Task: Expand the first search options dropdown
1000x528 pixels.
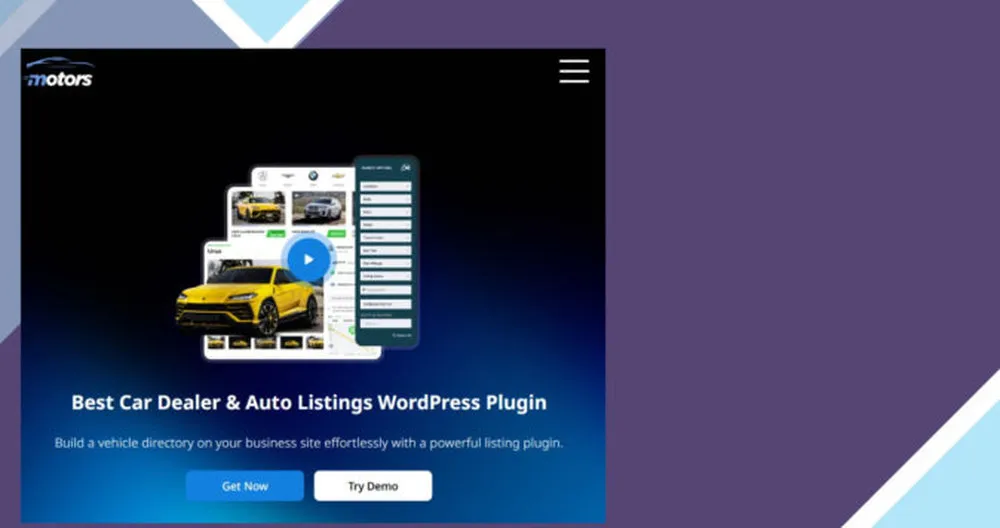Action: click(x=386, y=186)
